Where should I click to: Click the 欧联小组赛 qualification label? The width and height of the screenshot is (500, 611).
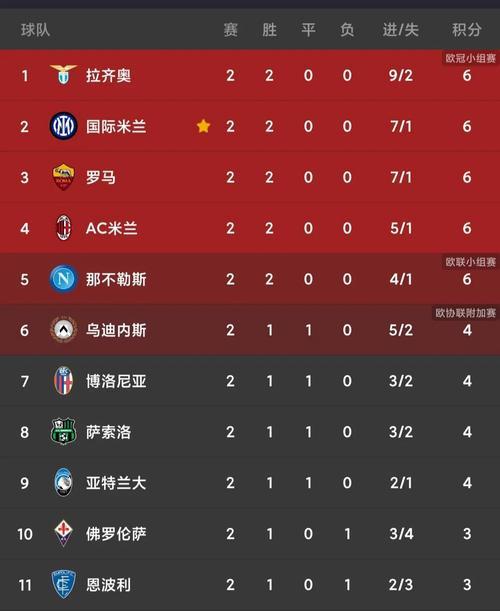[470, 262]
